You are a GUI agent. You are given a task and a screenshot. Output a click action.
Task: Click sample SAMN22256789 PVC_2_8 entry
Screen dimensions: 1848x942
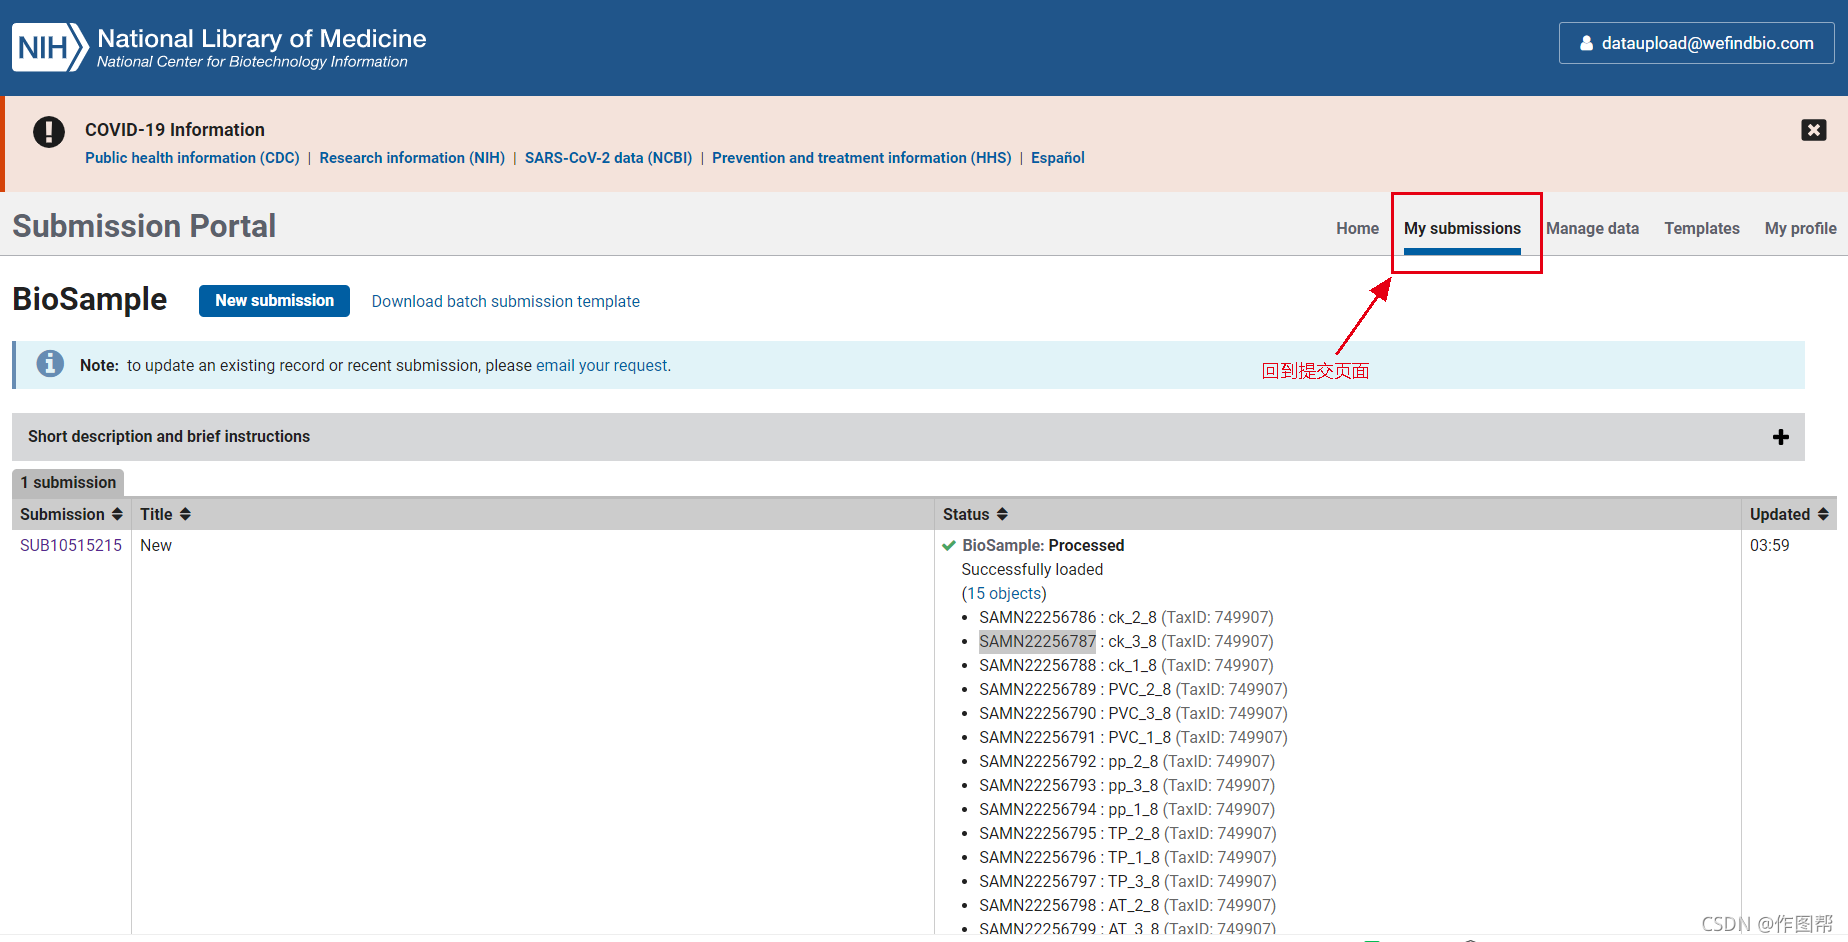click(x=1133, y=689)
